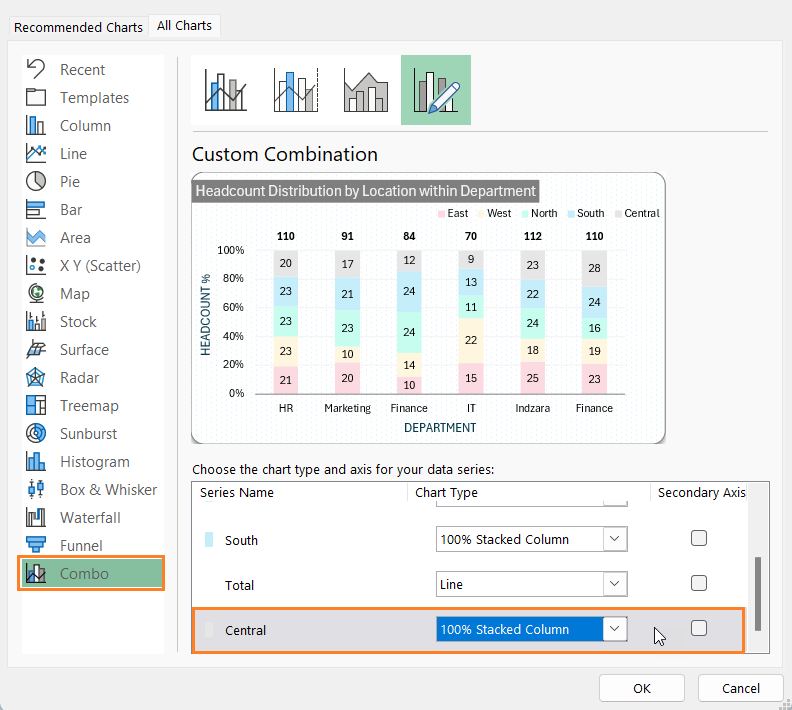Pick the Line chart icon
The width and height of the screenshot is (792, 710).
point(36,153)
